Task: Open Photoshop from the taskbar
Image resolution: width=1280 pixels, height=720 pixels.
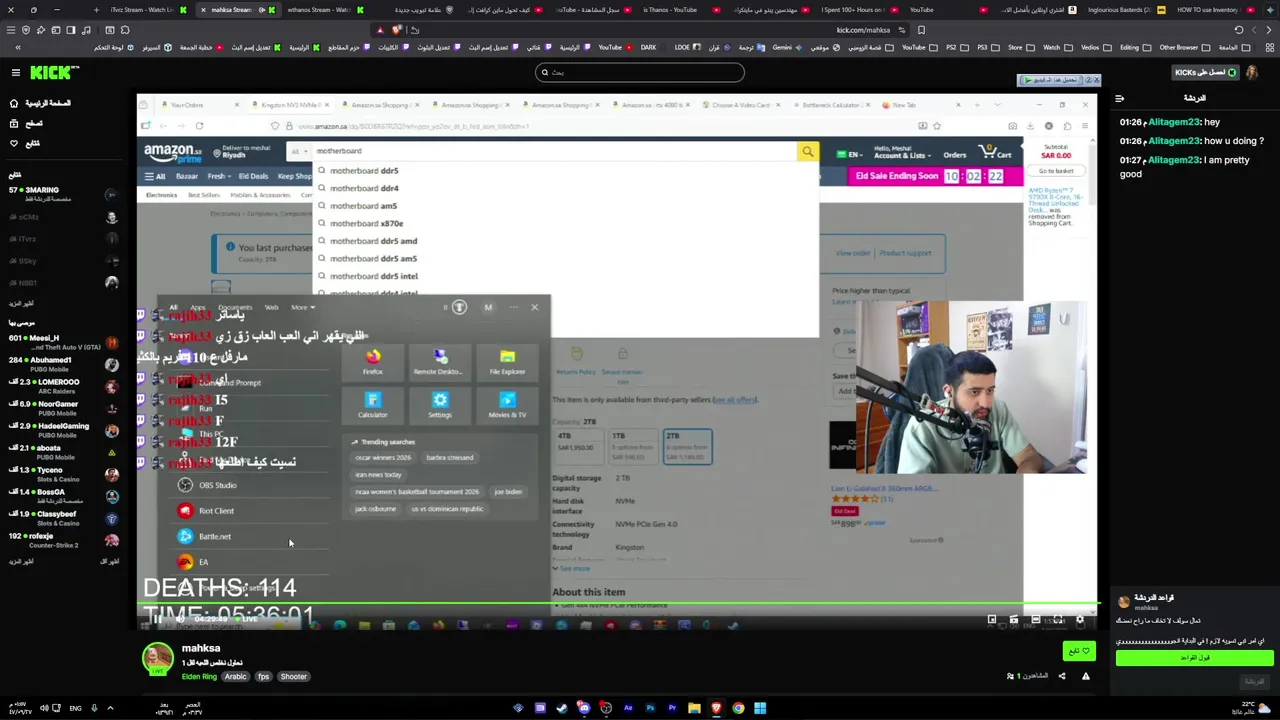Action: [650, 708]
